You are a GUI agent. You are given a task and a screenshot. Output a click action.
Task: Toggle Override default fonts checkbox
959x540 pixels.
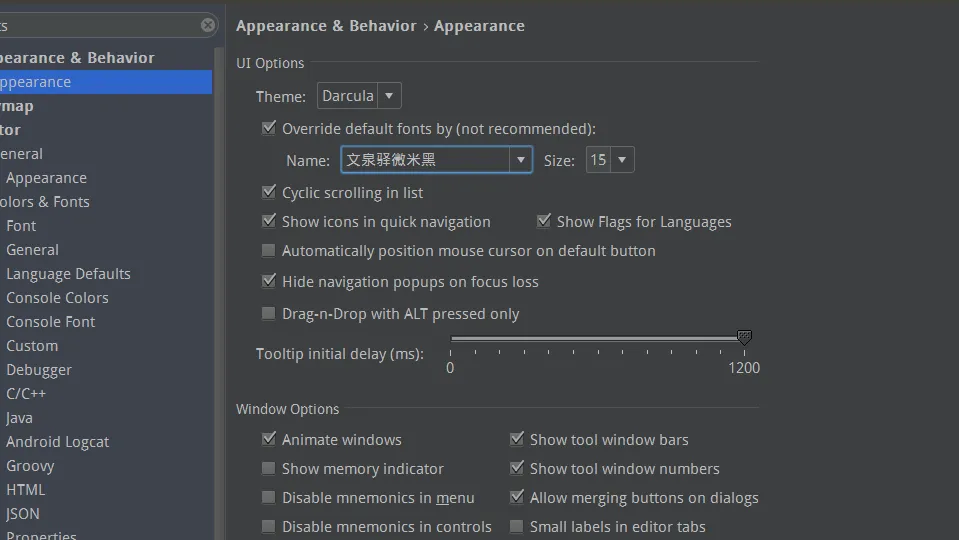pyautogui.click(x=268, y=128)
